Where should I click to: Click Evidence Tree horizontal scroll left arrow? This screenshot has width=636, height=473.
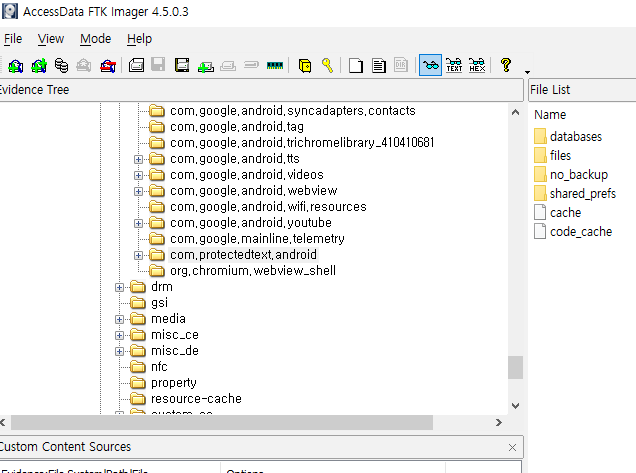(x=3, y=423)
